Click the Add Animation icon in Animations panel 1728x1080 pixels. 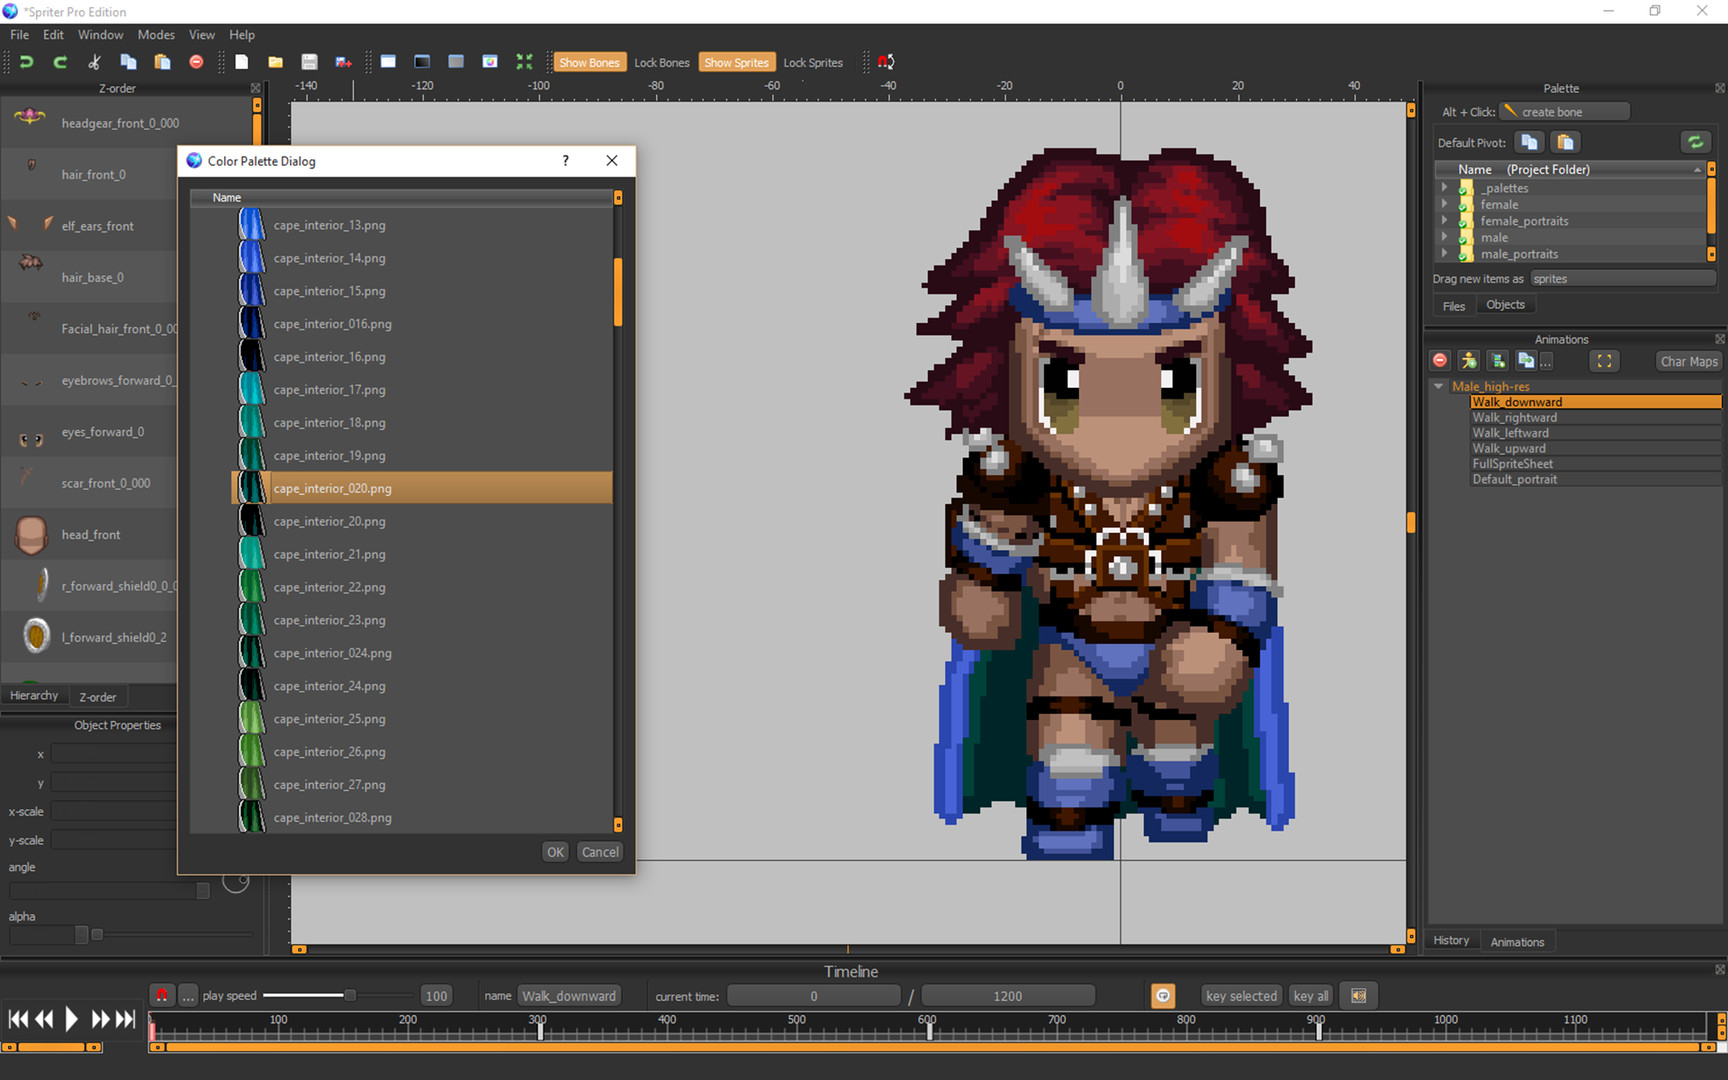[1468, 361]
